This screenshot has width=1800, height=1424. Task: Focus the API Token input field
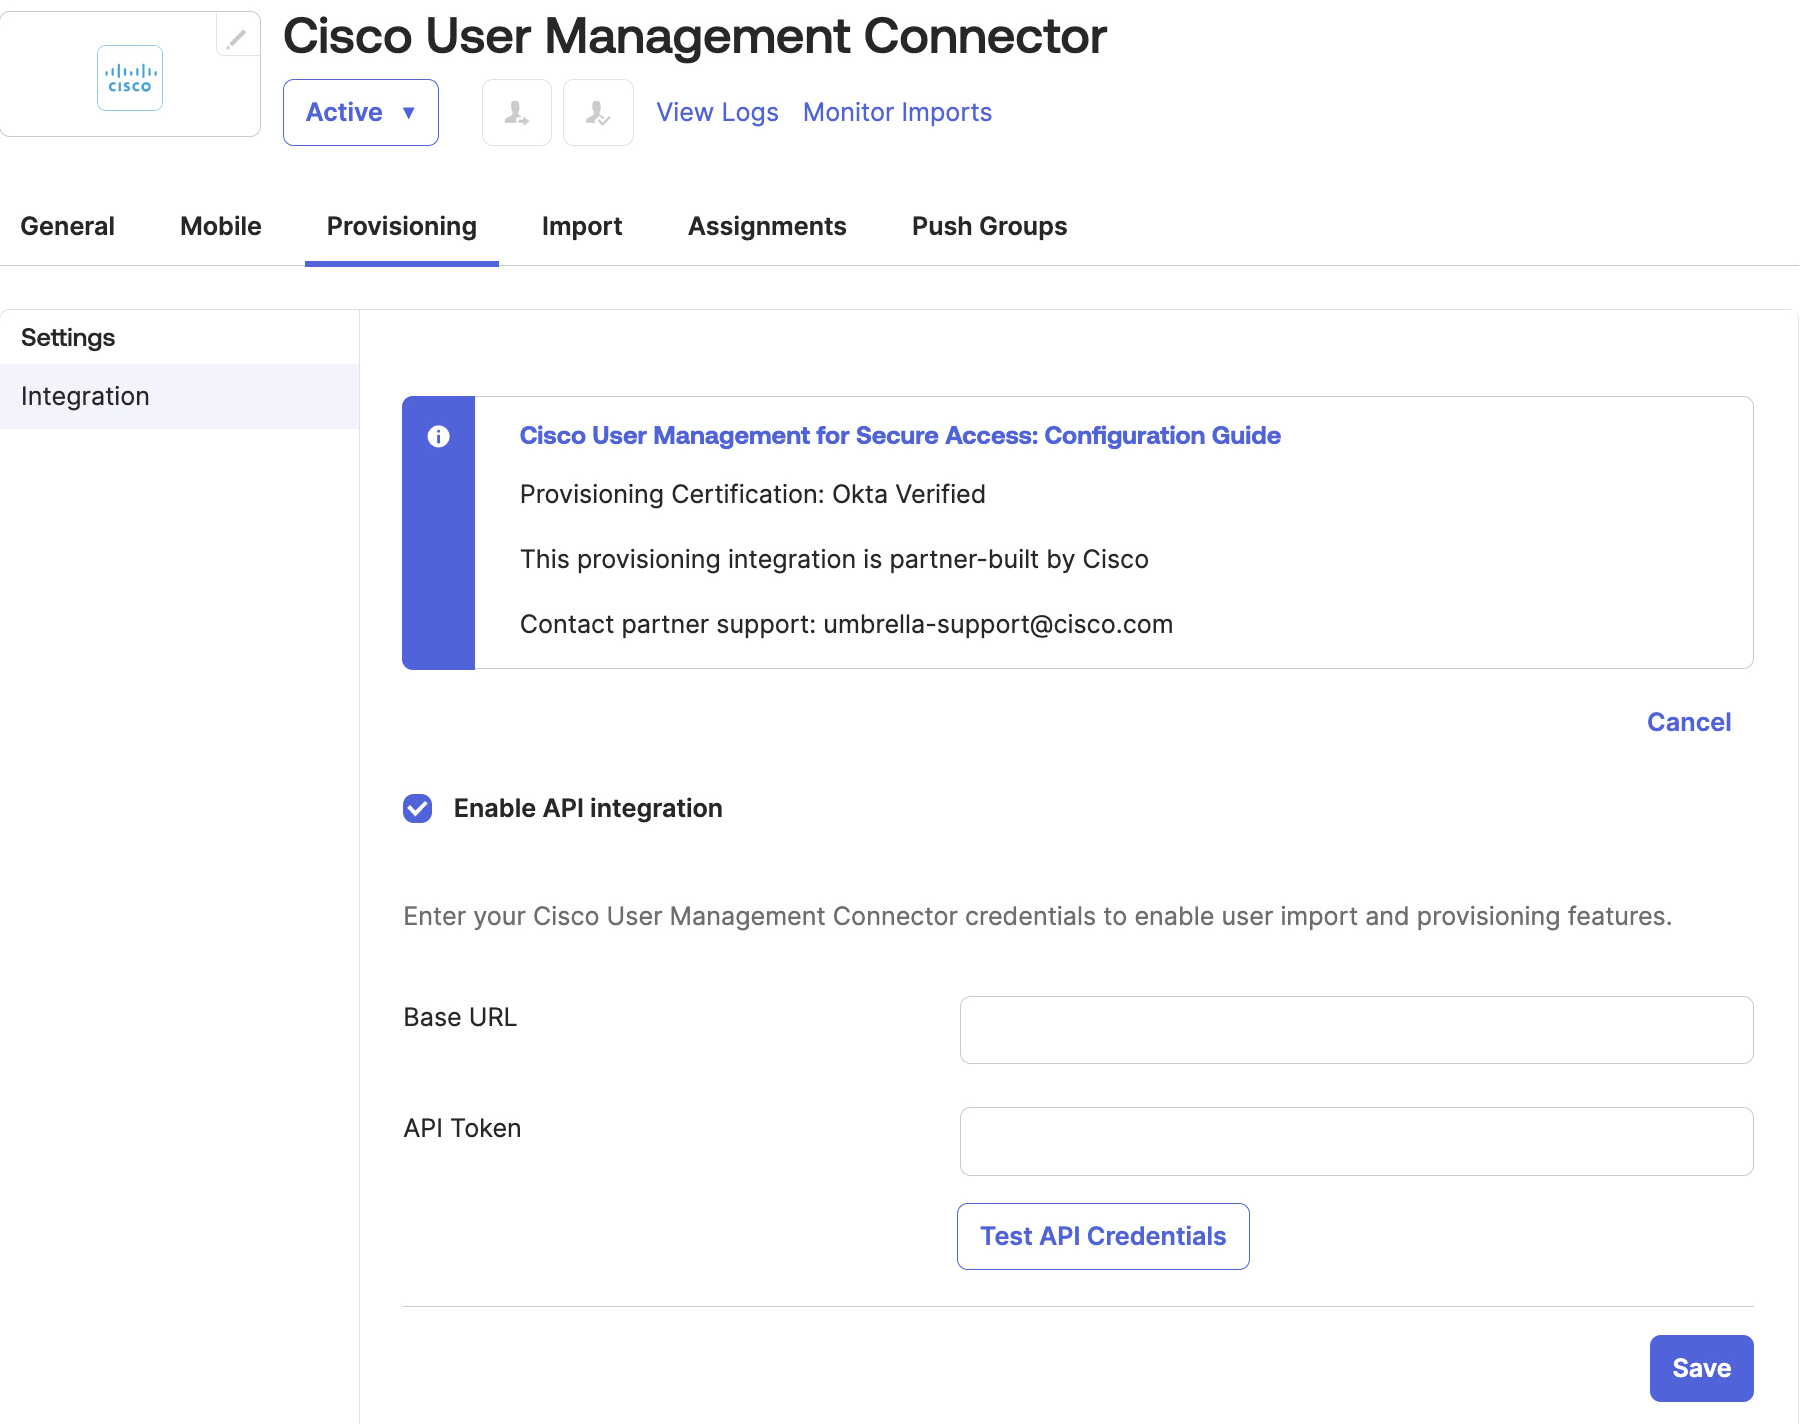1356,1141
